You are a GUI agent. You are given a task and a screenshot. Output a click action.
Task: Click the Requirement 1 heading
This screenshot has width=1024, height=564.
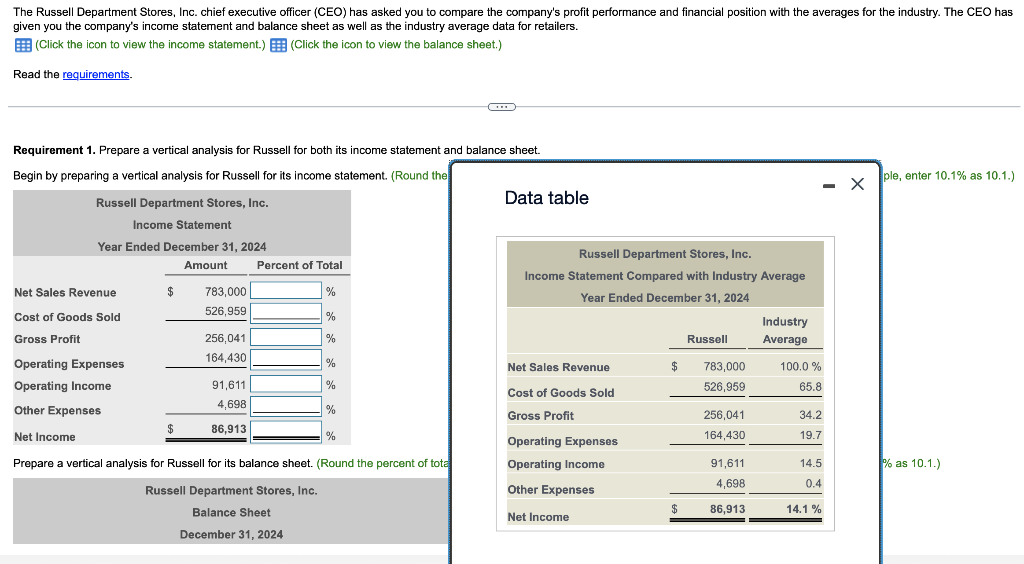coord(54,150)
